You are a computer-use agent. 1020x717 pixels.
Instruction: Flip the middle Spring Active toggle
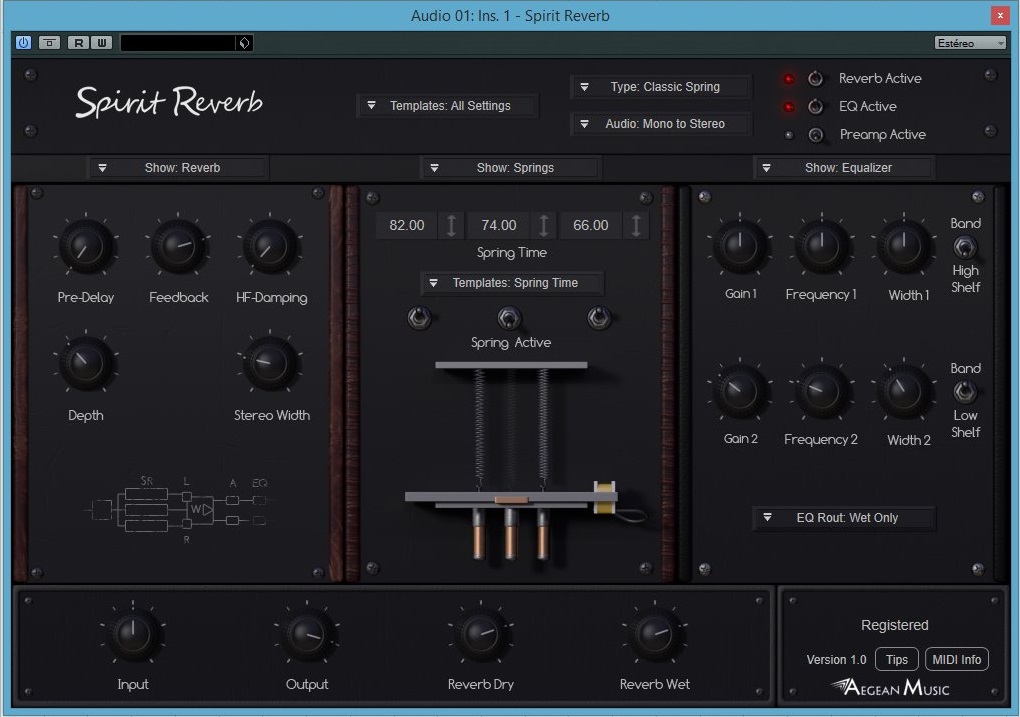(509, 318)
